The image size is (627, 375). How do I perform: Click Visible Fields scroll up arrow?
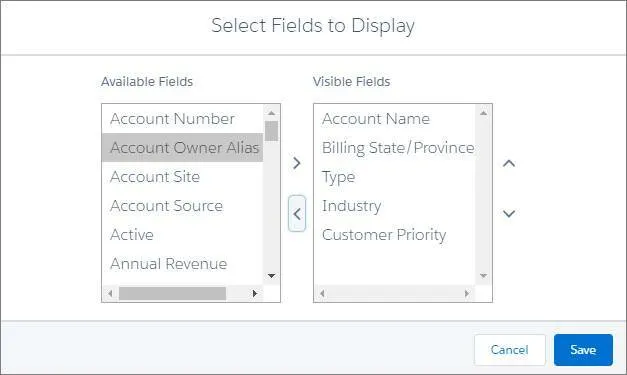[x=483, y=113]
